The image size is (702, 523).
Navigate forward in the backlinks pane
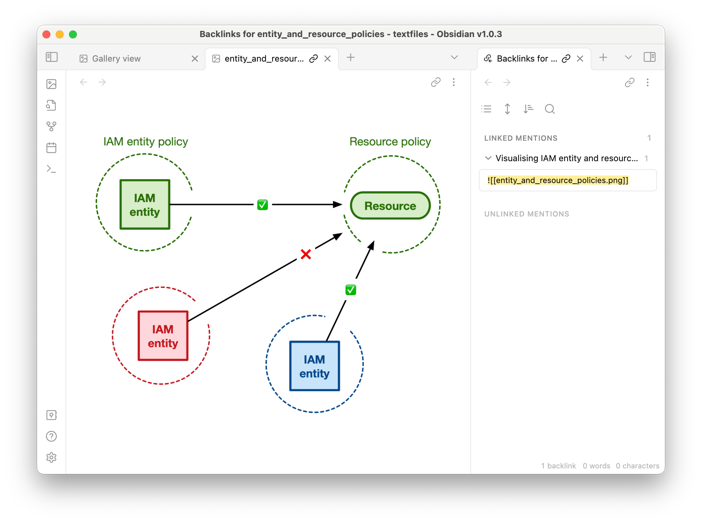coord(506,82)
